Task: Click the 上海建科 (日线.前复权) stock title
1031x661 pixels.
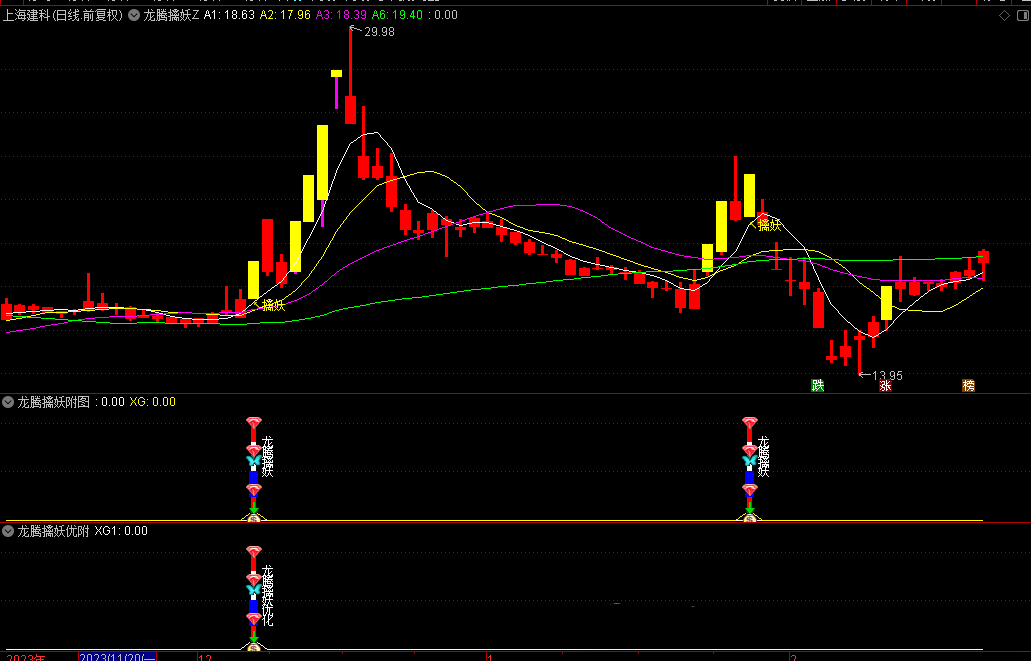Action: pyautogui.click(x=63, y=15)
